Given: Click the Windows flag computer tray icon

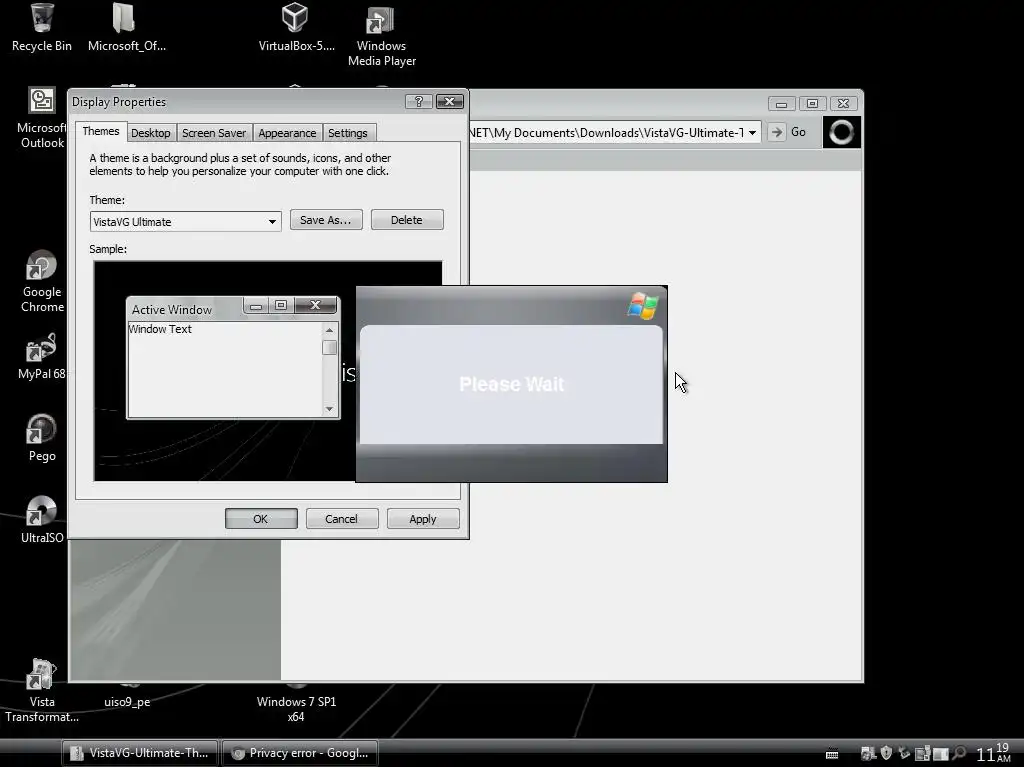Looking at the screenshot, I should coord(869,753).
